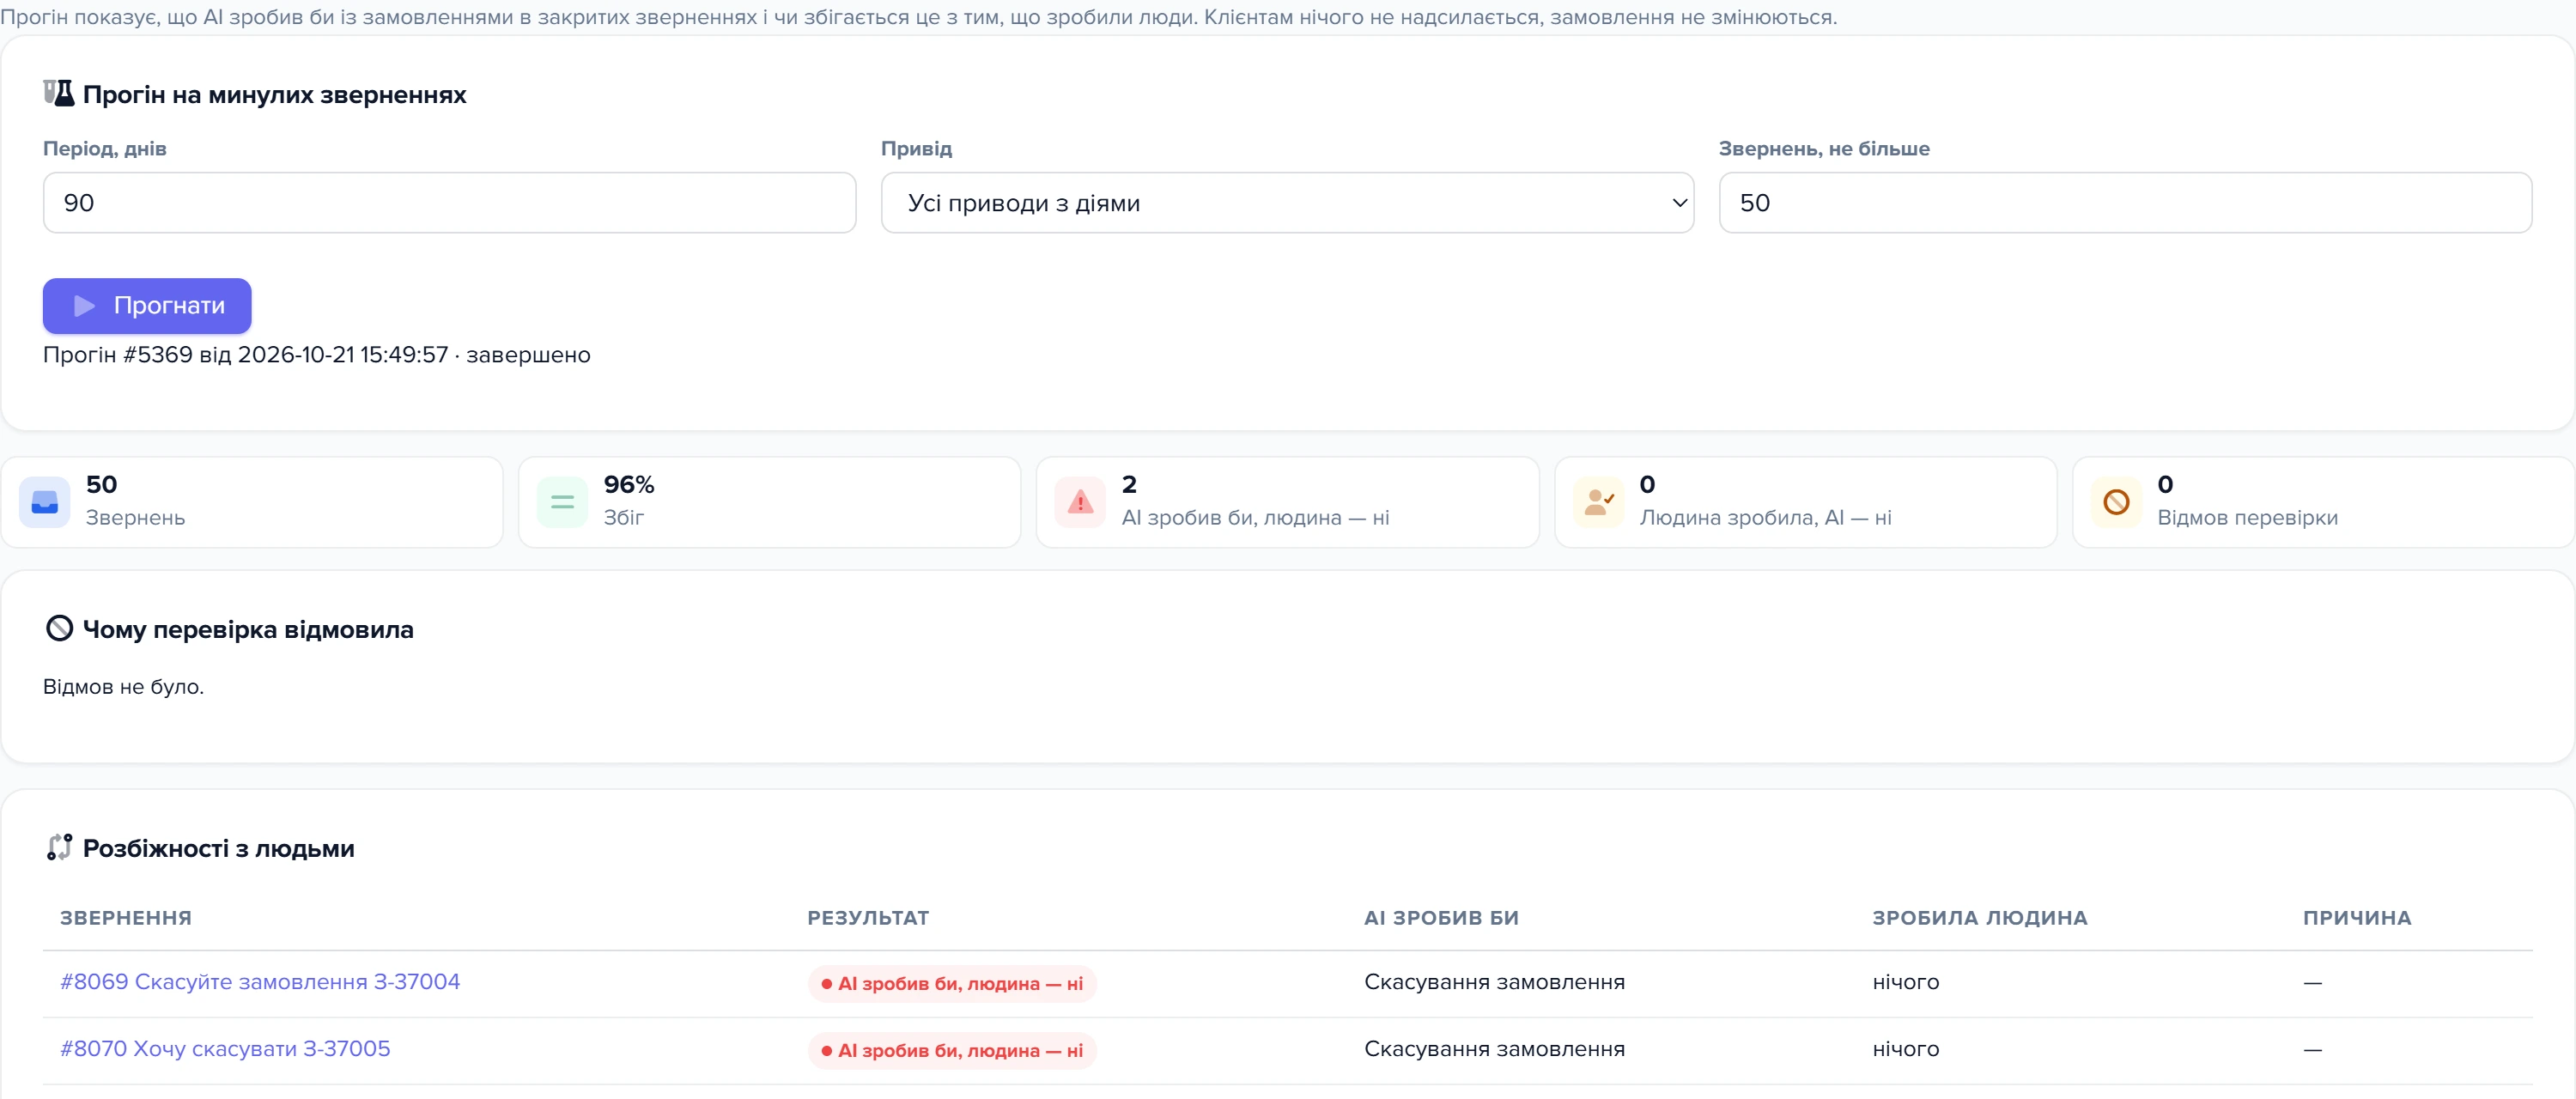Click the red warning triangle icon

(x=1080, y=502)
